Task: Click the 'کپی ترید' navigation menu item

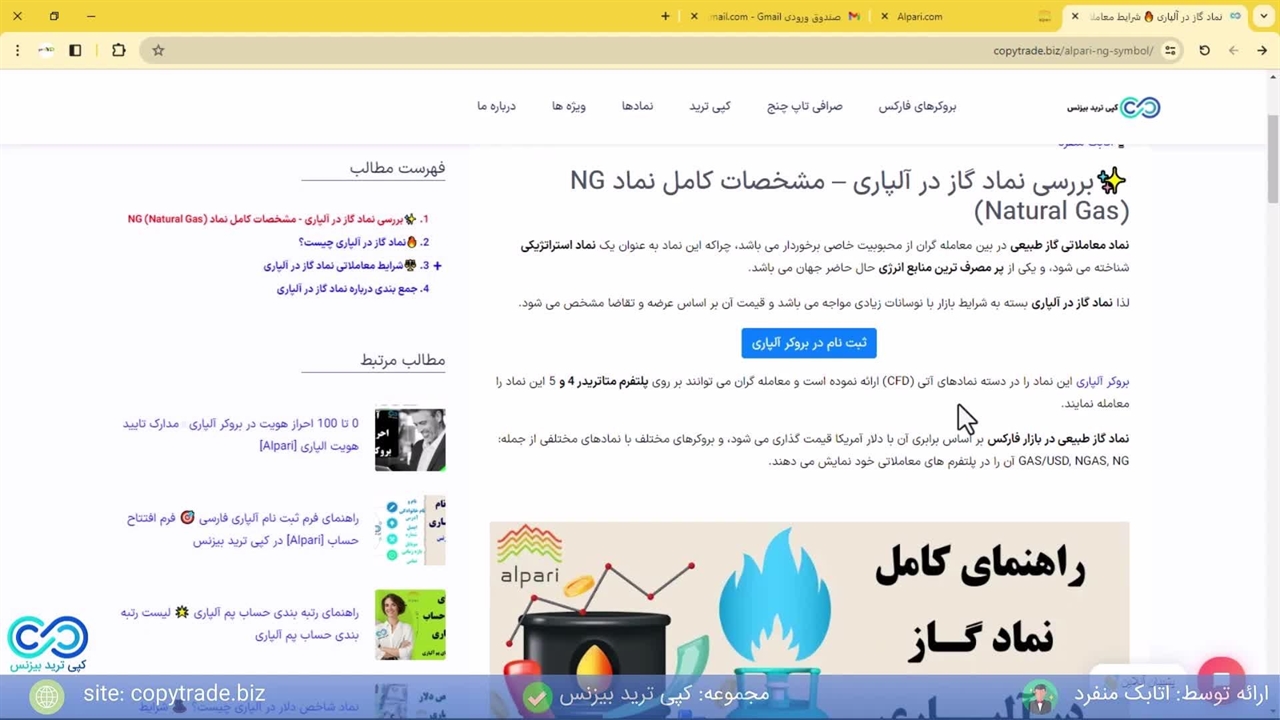Action: (709, 106)
